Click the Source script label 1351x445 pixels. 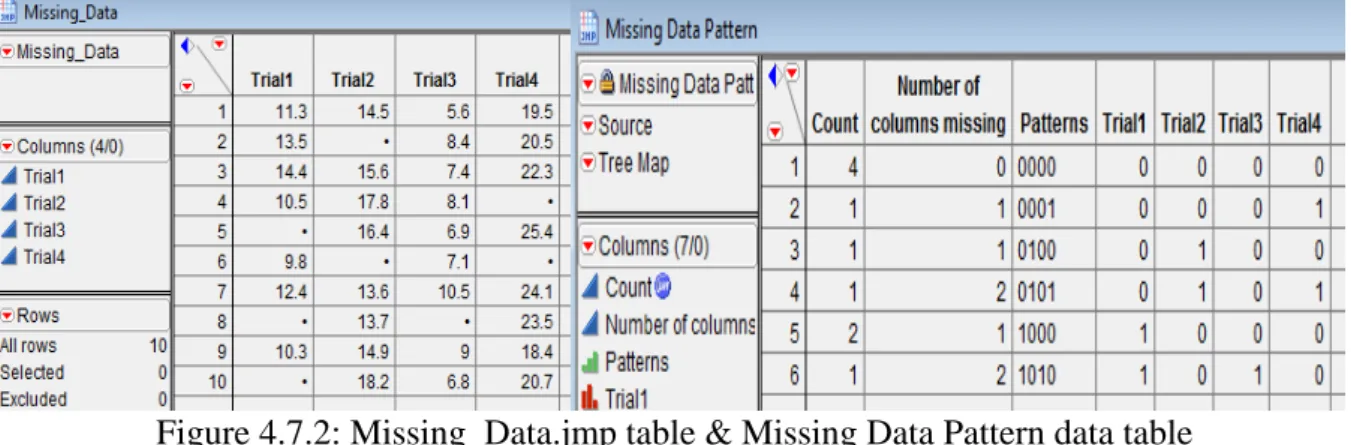click(x=626, y=126)
